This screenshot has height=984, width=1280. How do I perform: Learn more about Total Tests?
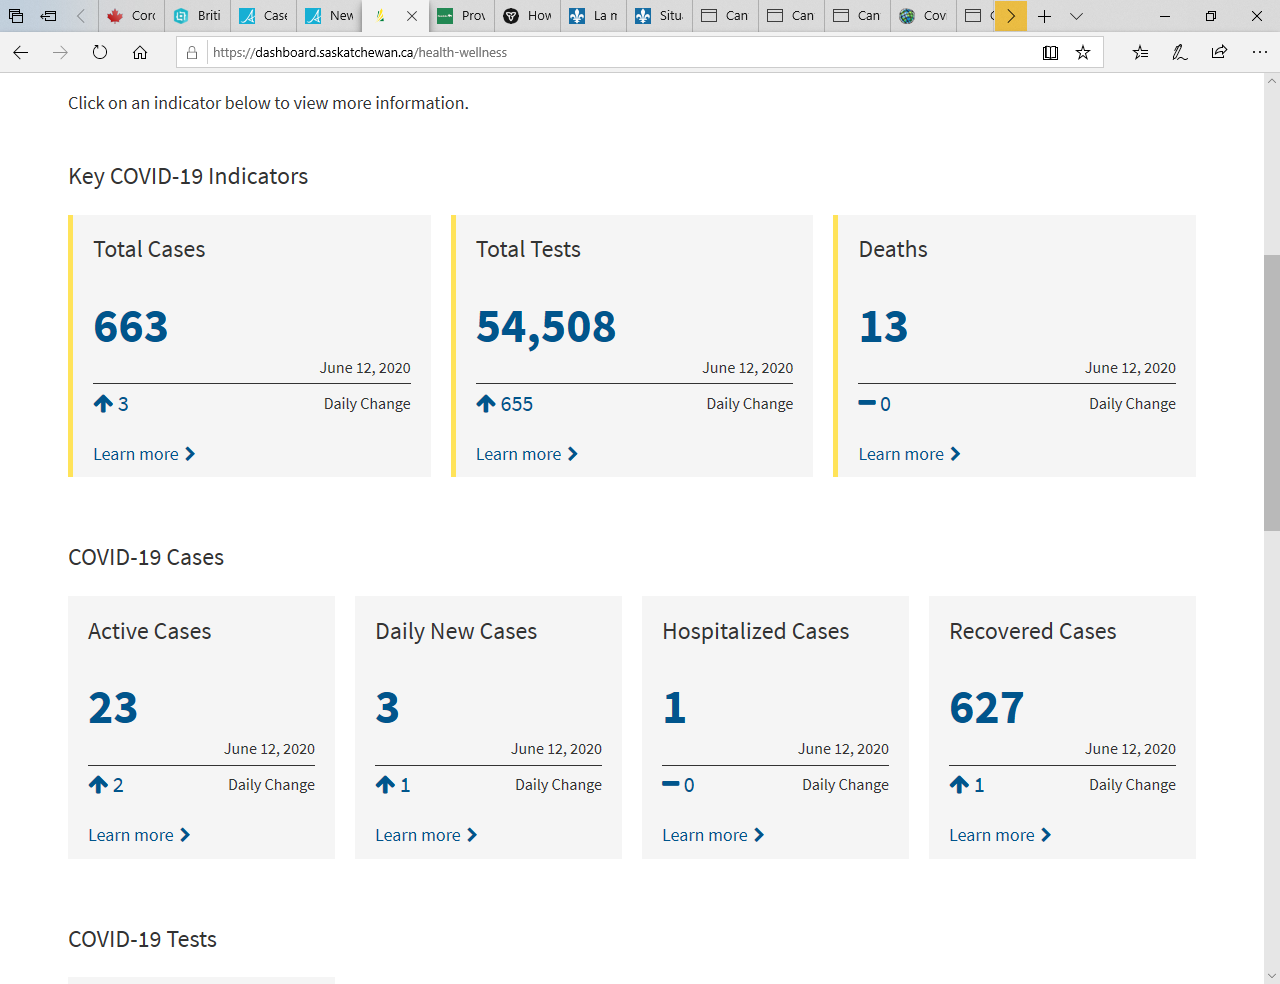pos(527,454)
